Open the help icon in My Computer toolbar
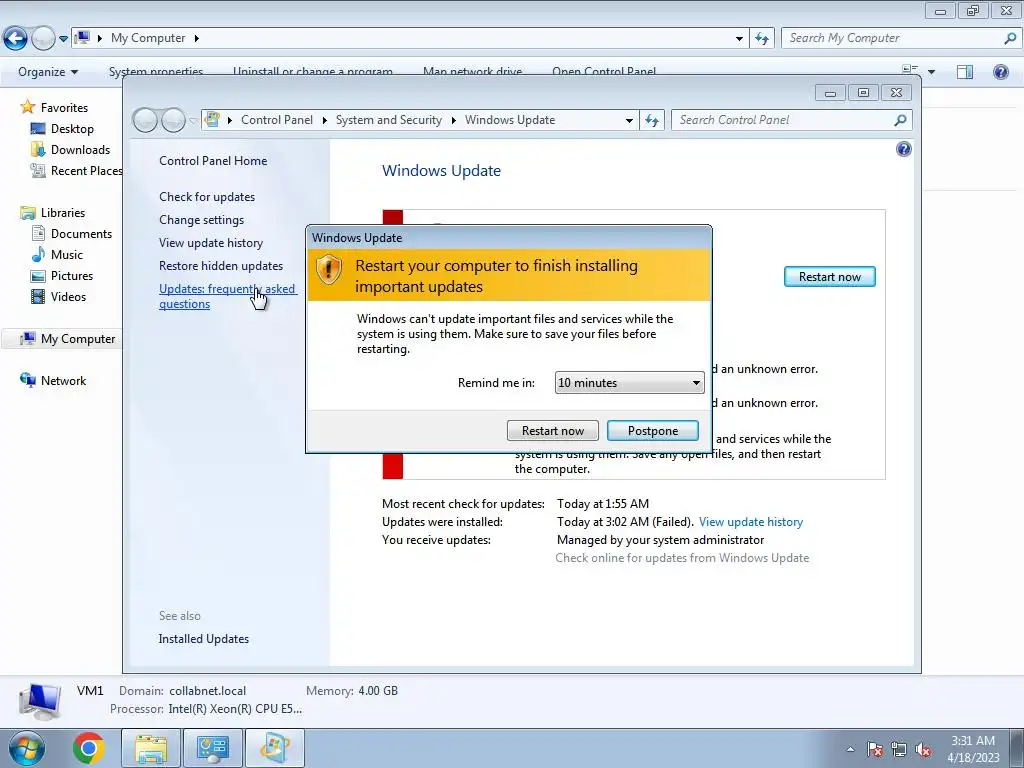Viewport: 1024px width, 768px height. [x=1000, y=72]
